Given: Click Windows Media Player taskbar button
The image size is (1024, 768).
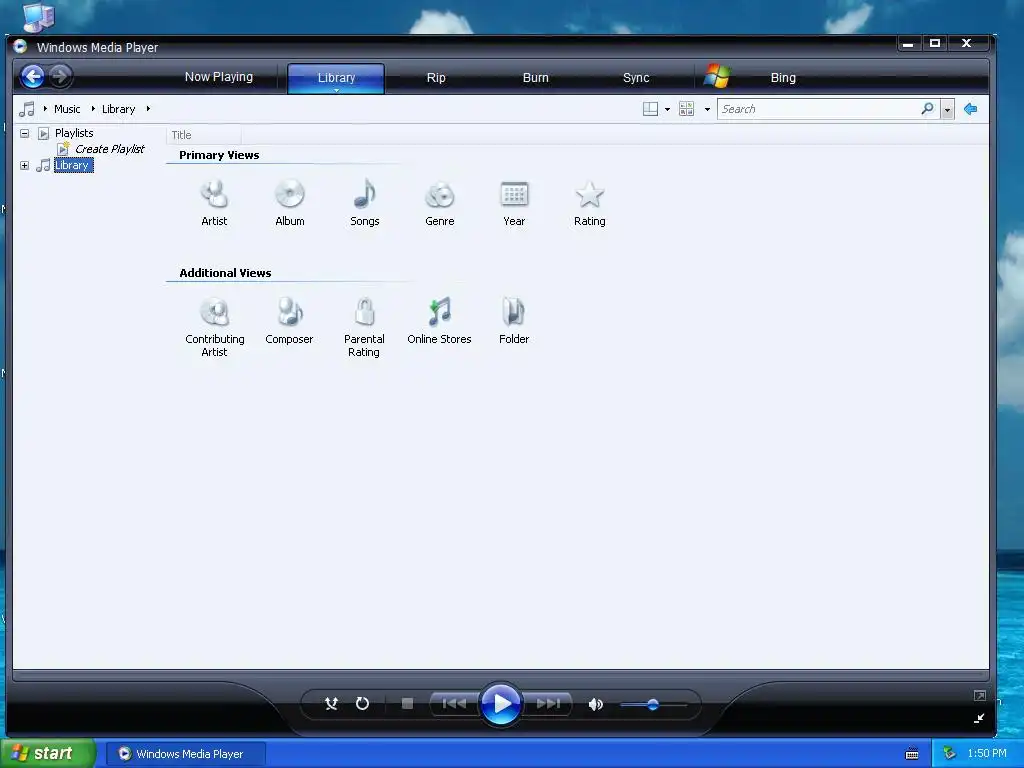Looking at the screenshot, I should [x=185, y=754].
